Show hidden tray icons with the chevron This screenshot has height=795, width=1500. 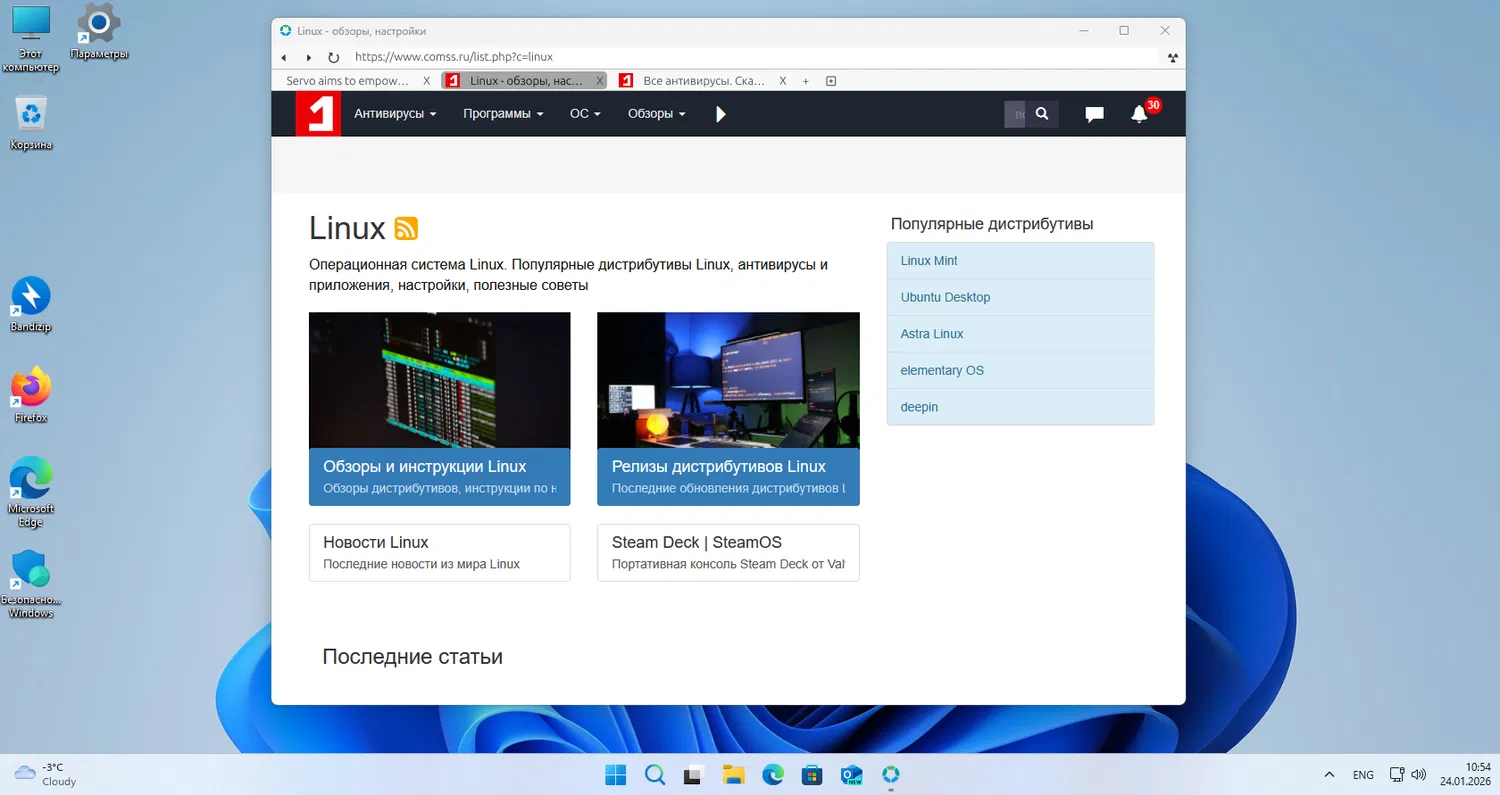coord(1329,775)
